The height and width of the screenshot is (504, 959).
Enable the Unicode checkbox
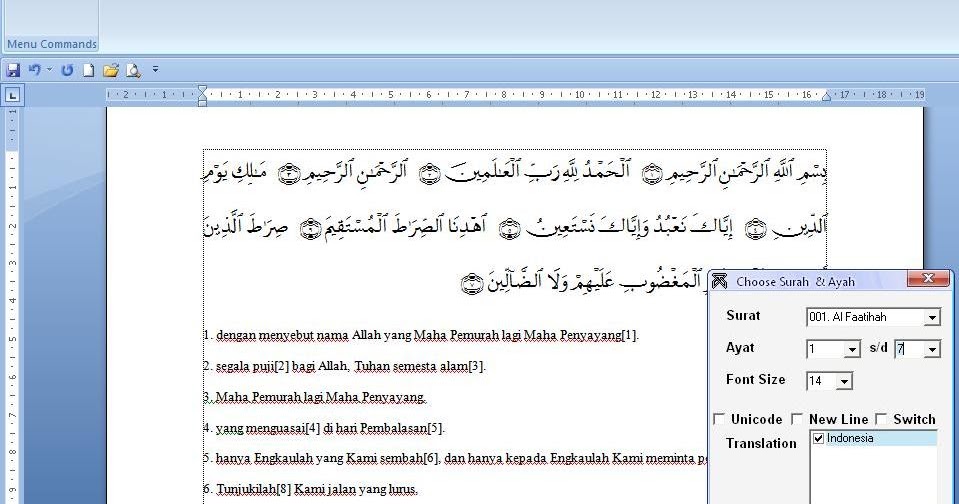click(x=720, y=420)
